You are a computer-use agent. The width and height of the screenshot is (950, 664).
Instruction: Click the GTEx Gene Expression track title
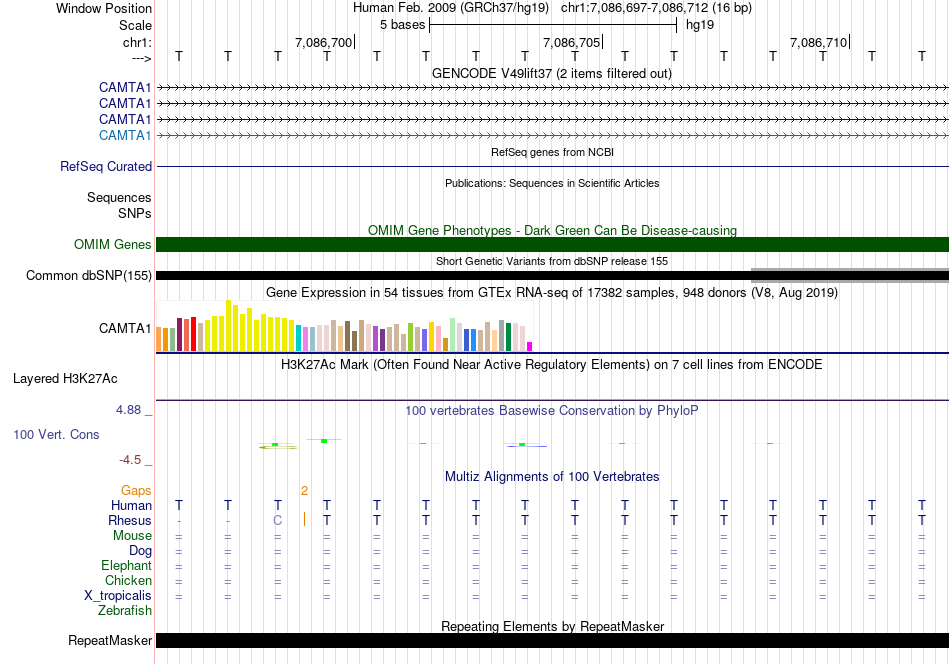[x=552, y=293]
